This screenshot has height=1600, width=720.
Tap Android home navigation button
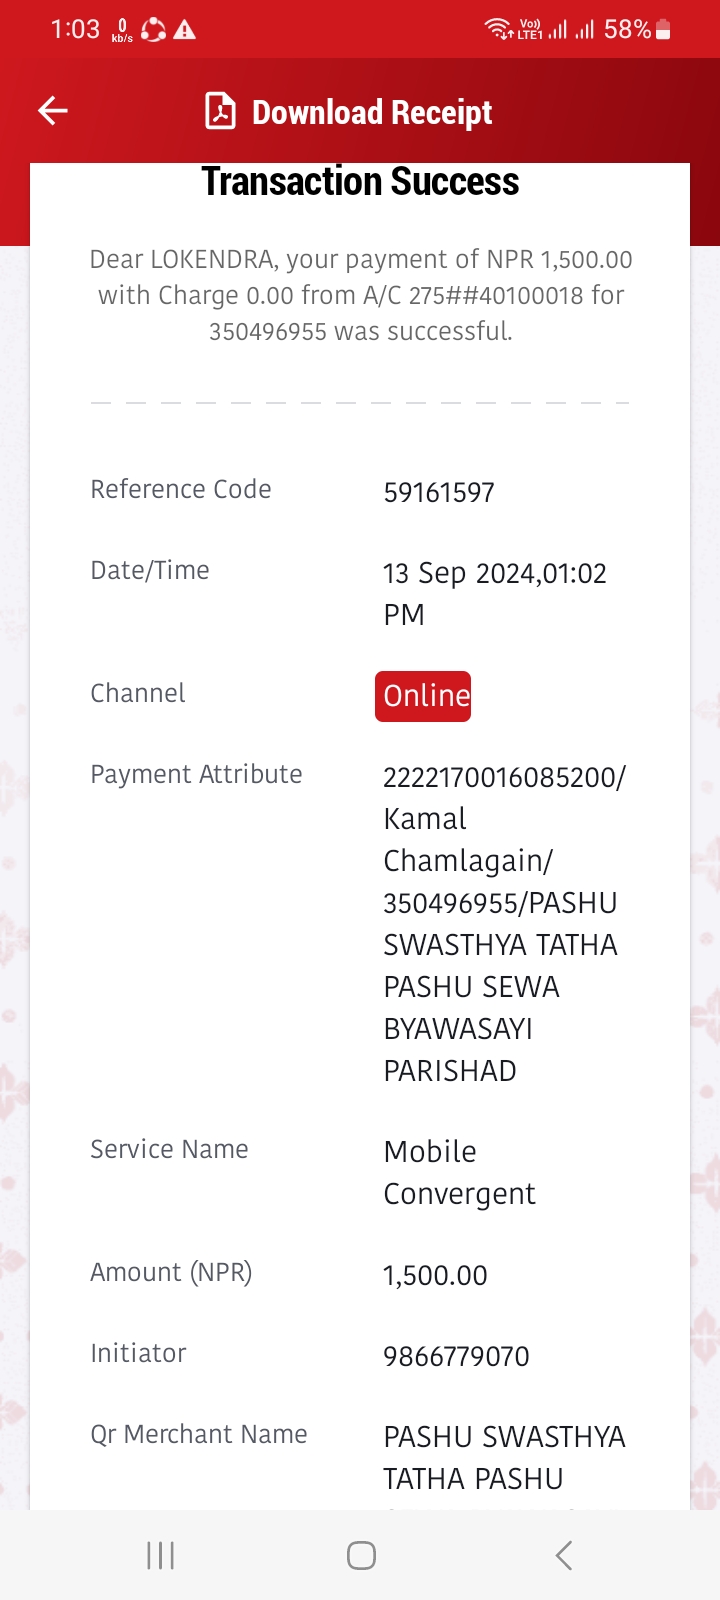coord(361,1555)
